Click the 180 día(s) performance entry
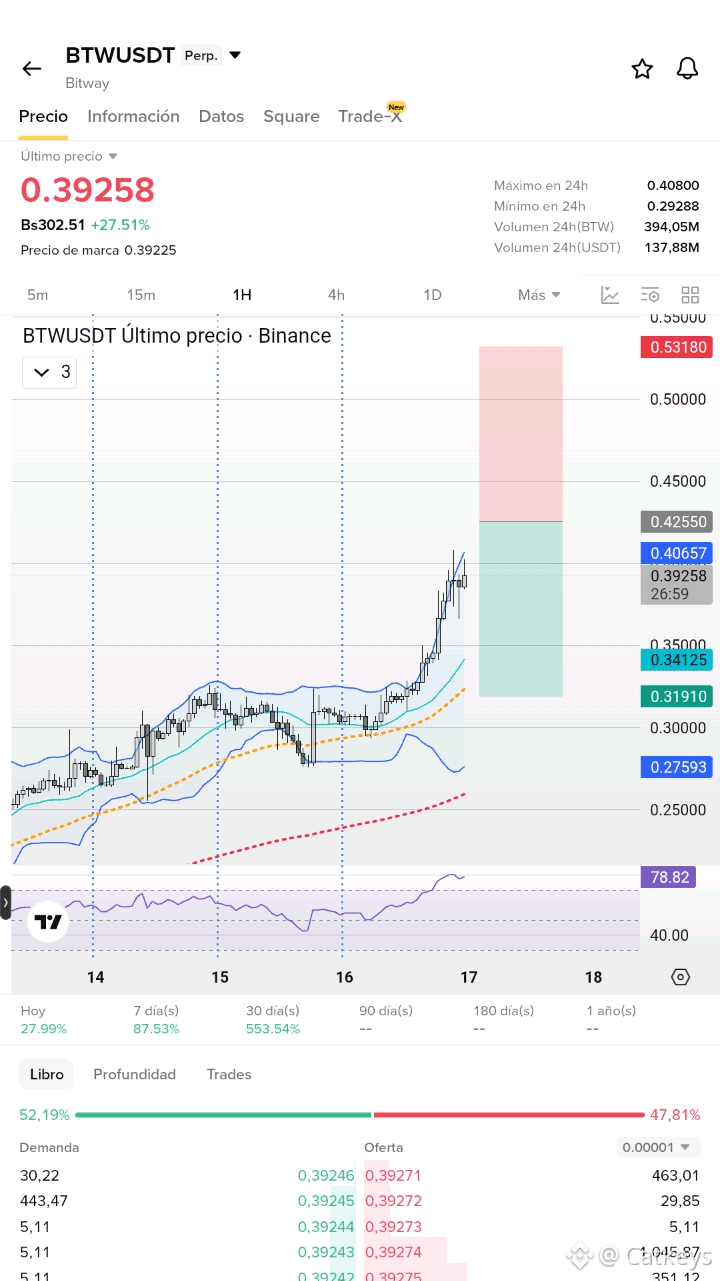This screenshot has width=720, height=1281. [x=503, y=1020]
